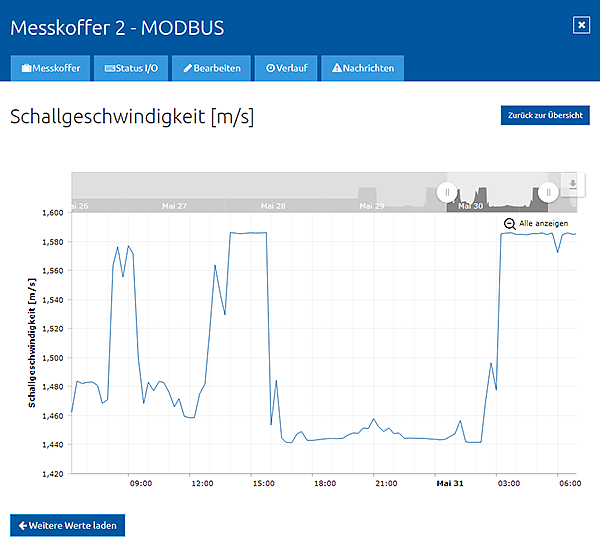Load more values with Weitere Werte laden
The image size is (600, 544).
(67, 525)
